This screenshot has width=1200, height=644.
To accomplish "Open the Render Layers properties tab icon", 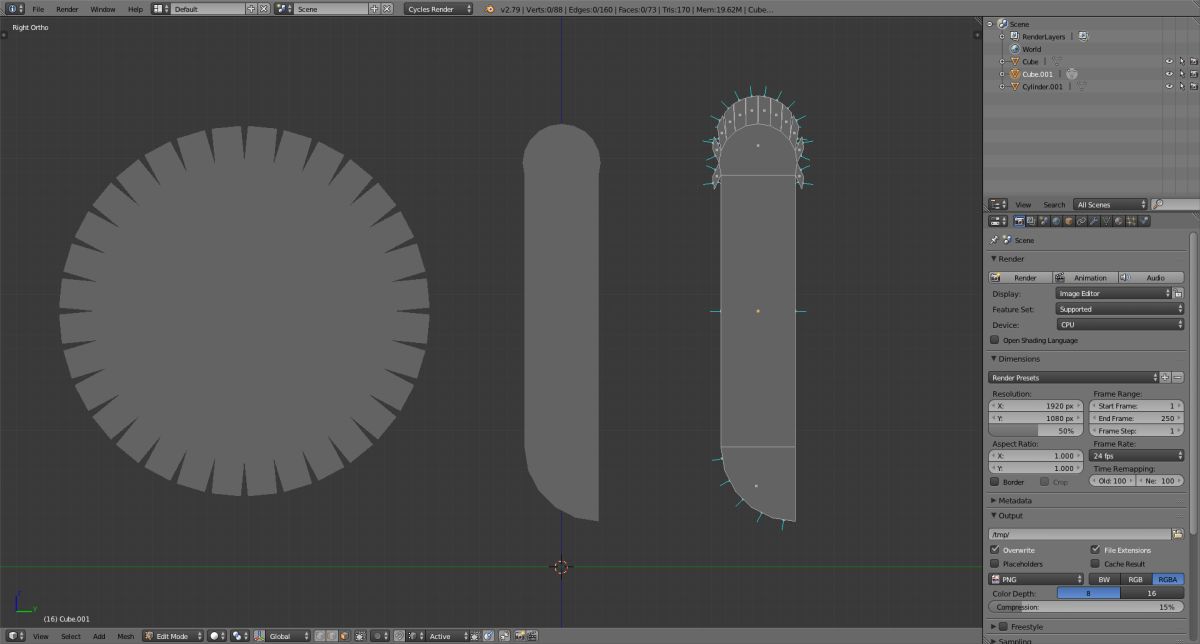I will [x=1031, y=221].
